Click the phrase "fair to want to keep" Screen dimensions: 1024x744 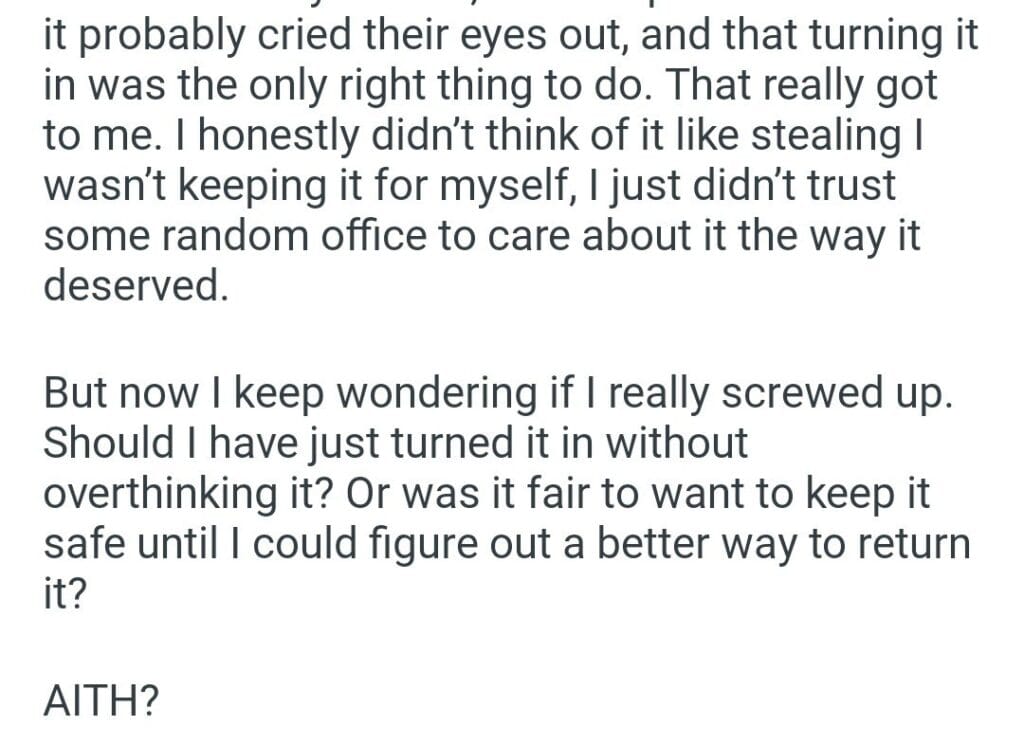pos(686,494)
